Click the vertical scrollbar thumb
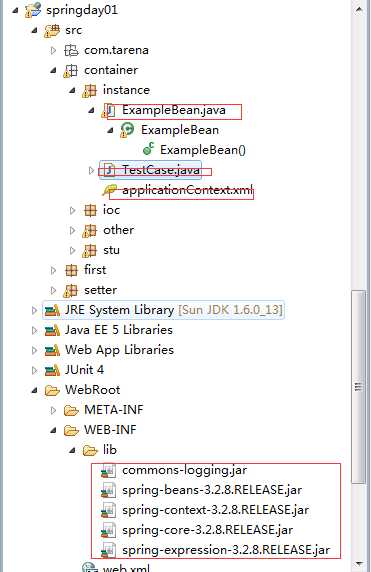The image size is (371, 572). [359, 387]
